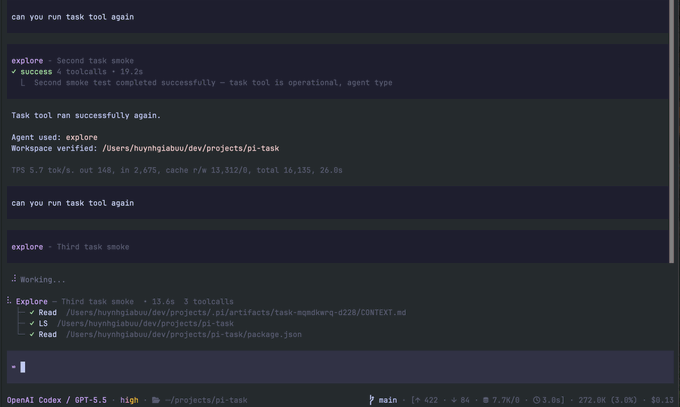
Task: Click the 'success' status label
Action: [36, 72]
